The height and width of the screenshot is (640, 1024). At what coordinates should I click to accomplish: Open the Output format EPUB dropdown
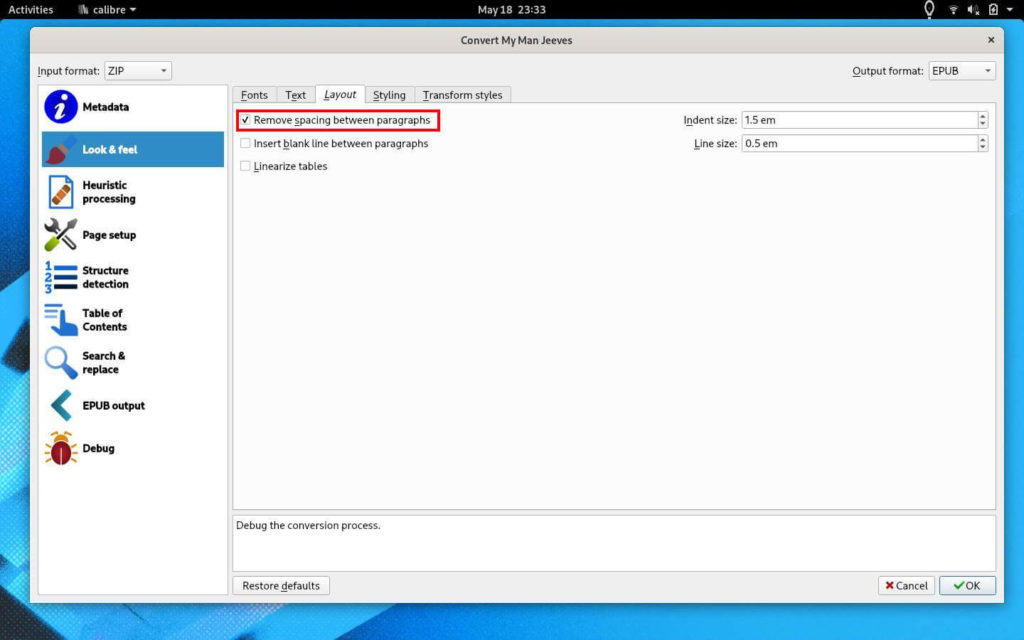[961, 71]
